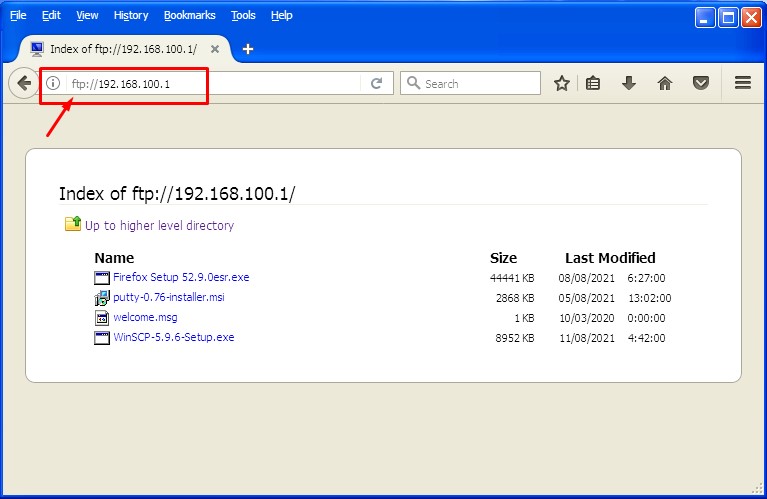Expand the Tools menu

[243, 15]
